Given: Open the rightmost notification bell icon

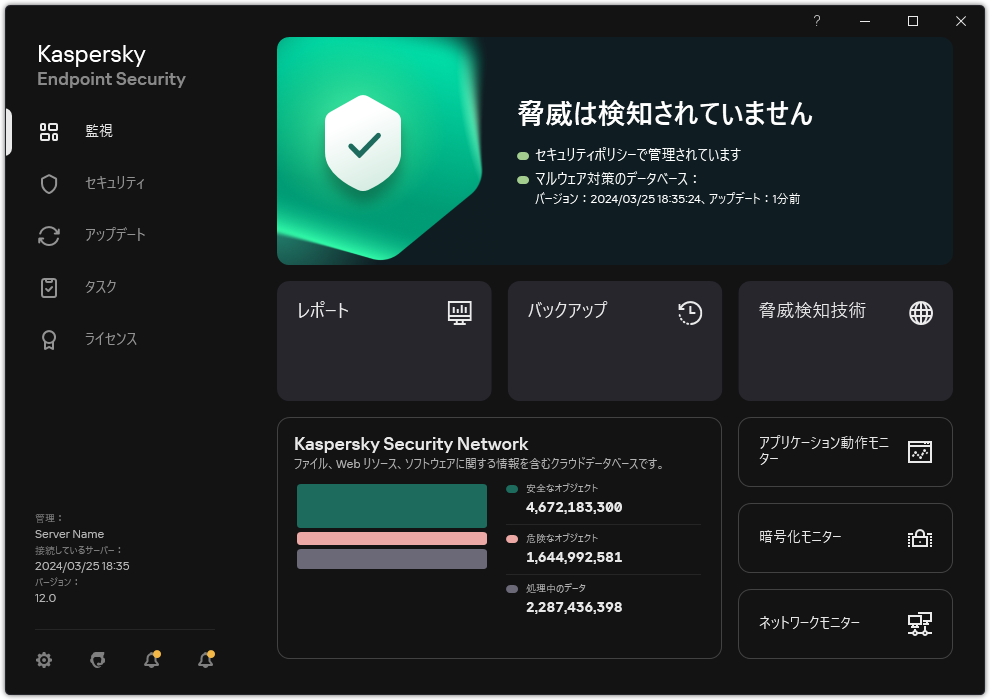Looking at the screenshot, I should tap(205, 660).
